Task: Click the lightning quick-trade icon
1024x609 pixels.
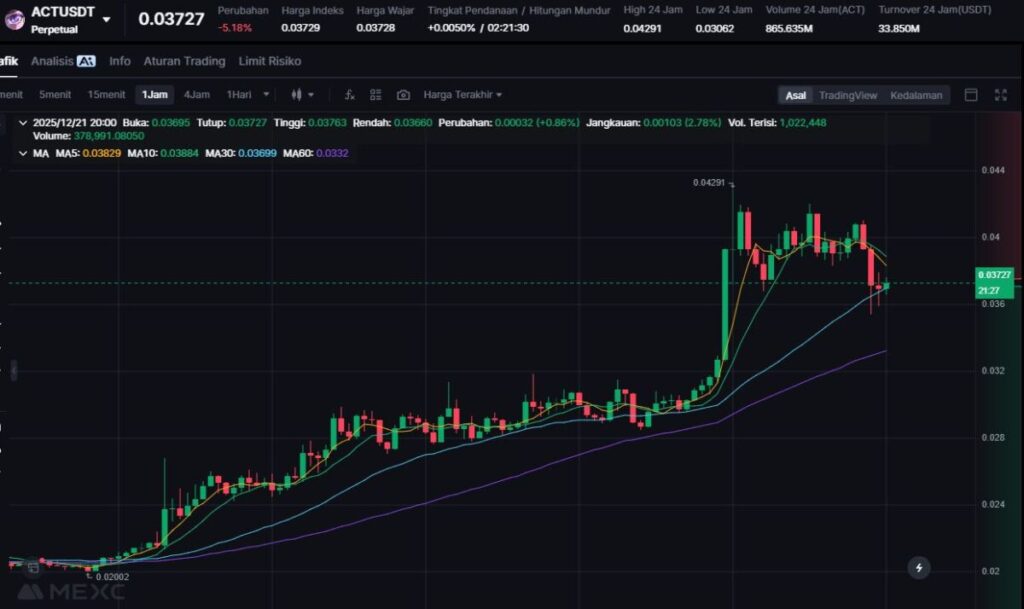Action: click(919, 568)
